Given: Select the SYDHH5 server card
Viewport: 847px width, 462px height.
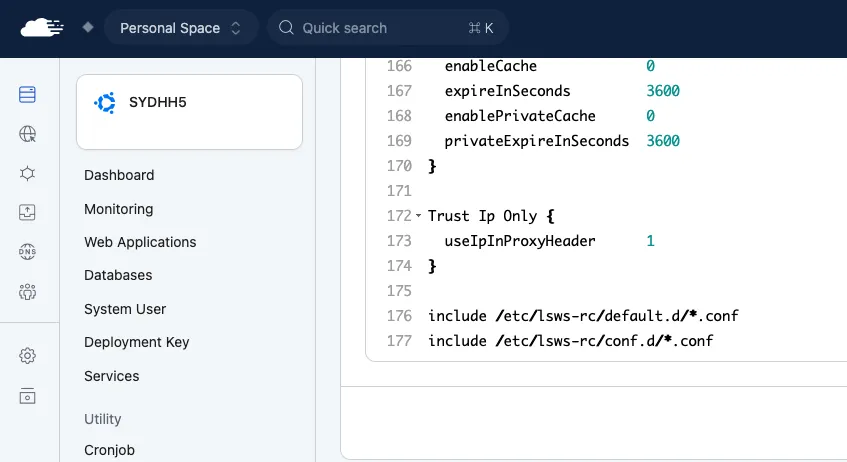Looking at the screenshot, I should [x=189, y=112].
